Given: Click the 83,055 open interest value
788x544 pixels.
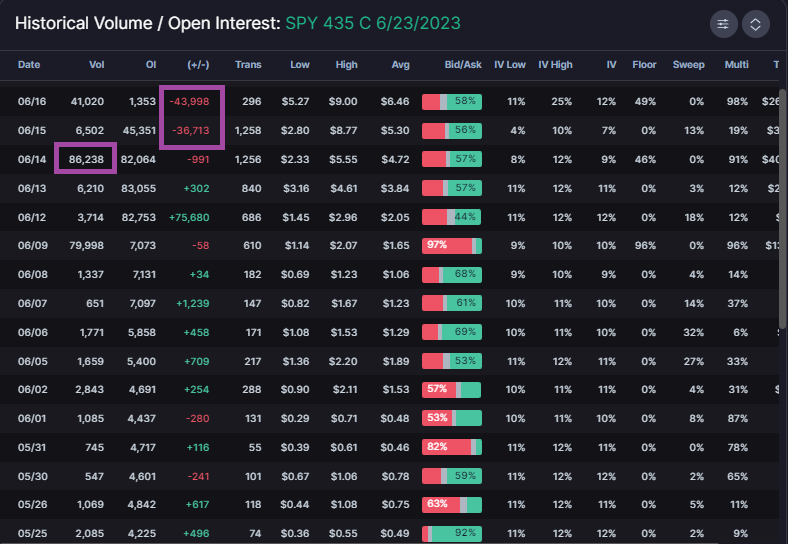Looking at the screenshot, I should point(138,189).
